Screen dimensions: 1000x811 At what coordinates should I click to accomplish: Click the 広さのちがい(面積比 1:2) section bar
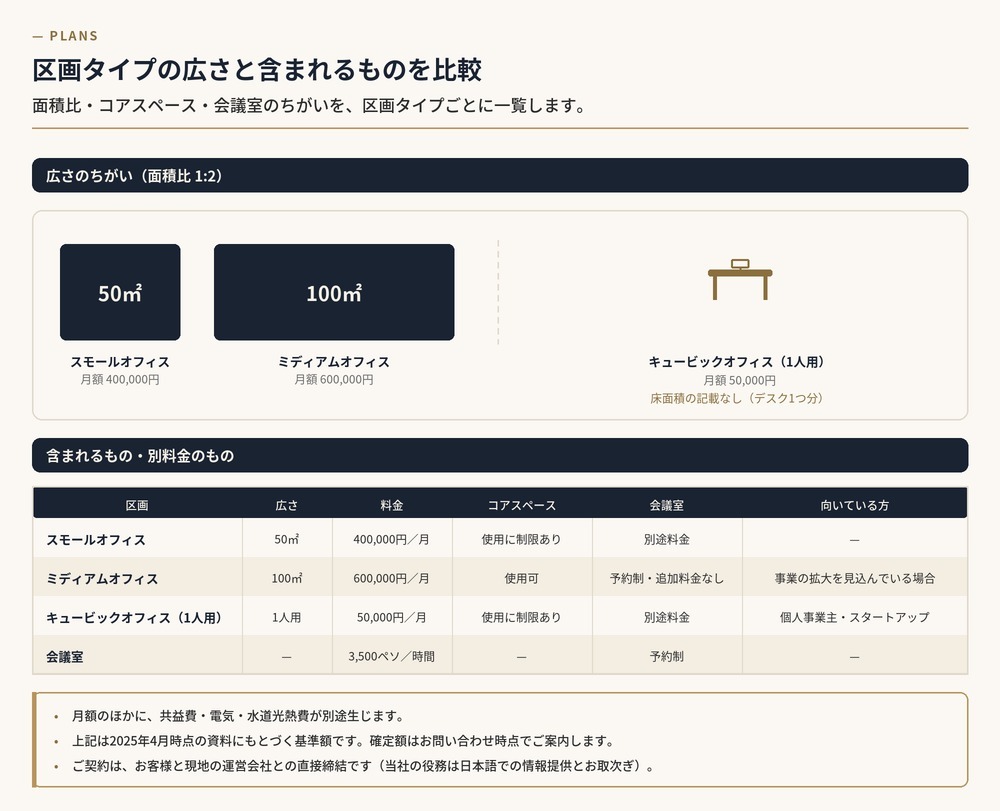[x=500, y=175]
